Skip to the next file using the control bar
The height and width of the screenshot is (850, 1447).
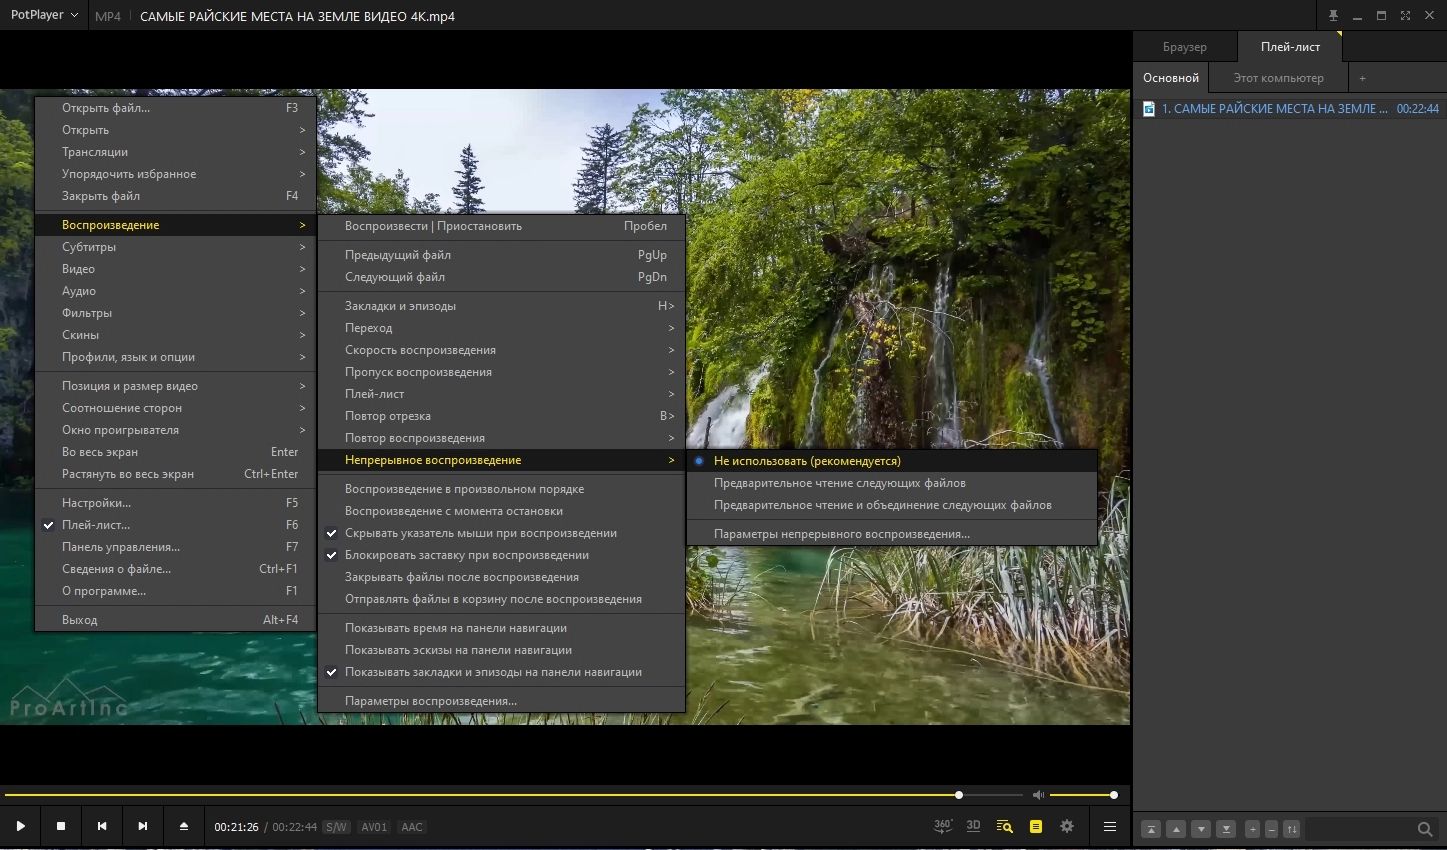click(142, 826)
